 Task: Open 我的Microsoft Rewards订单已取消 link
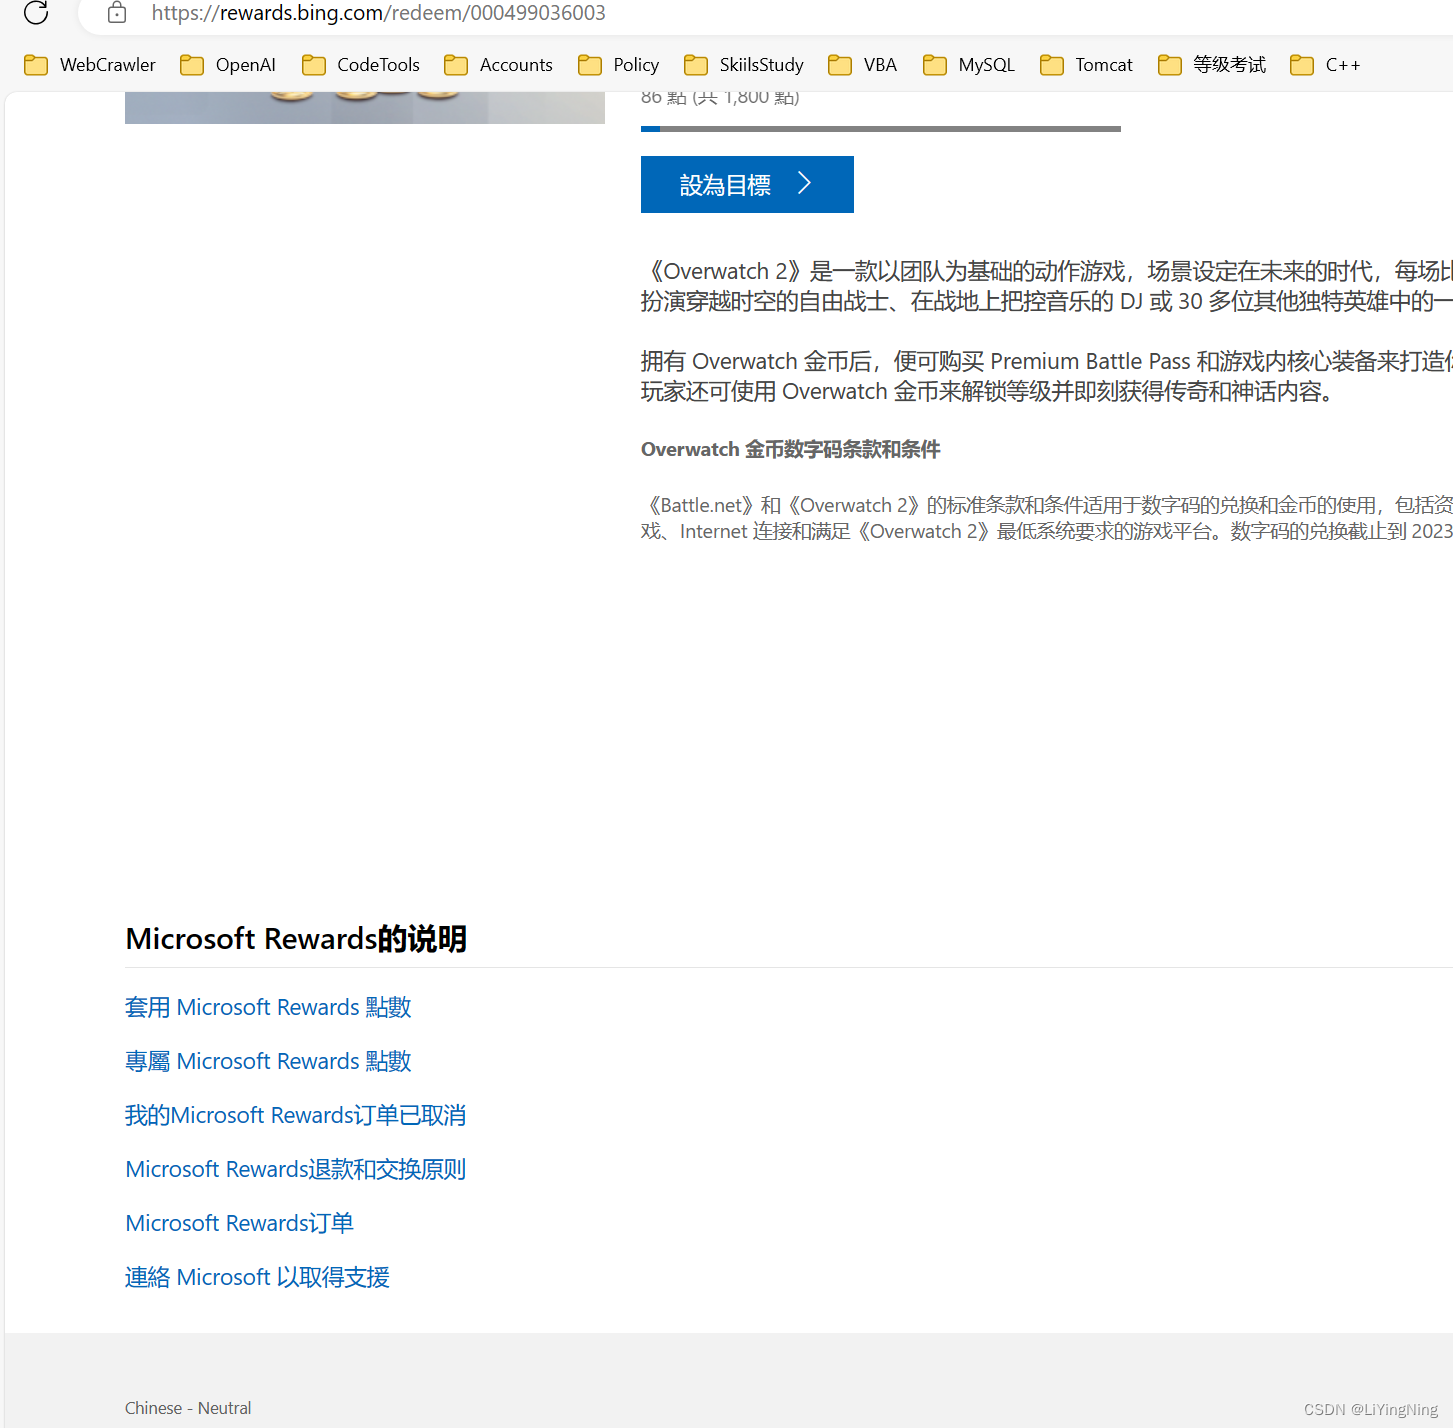pos(296,1115)
